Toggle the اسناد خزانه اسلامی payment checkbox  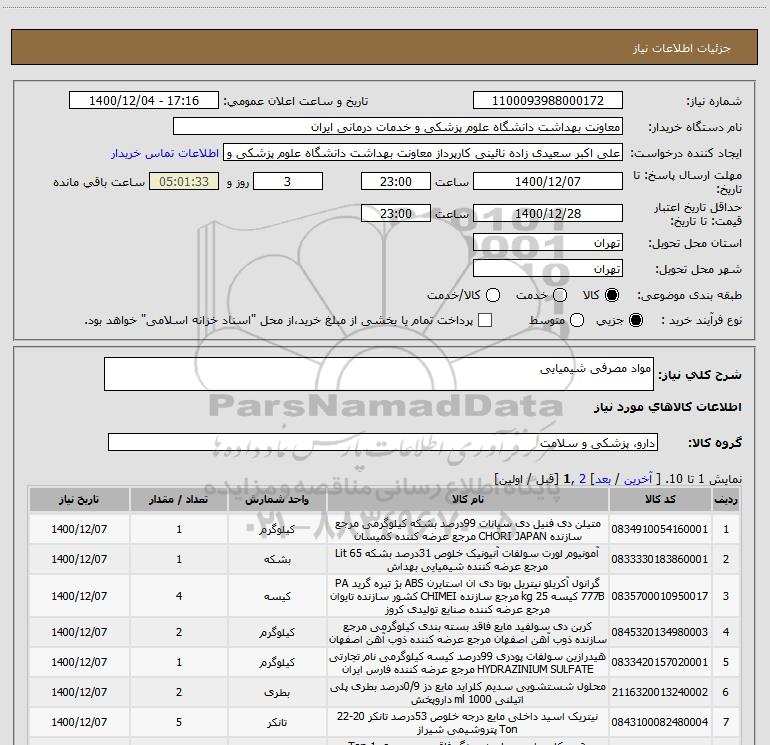pos(485,320)
